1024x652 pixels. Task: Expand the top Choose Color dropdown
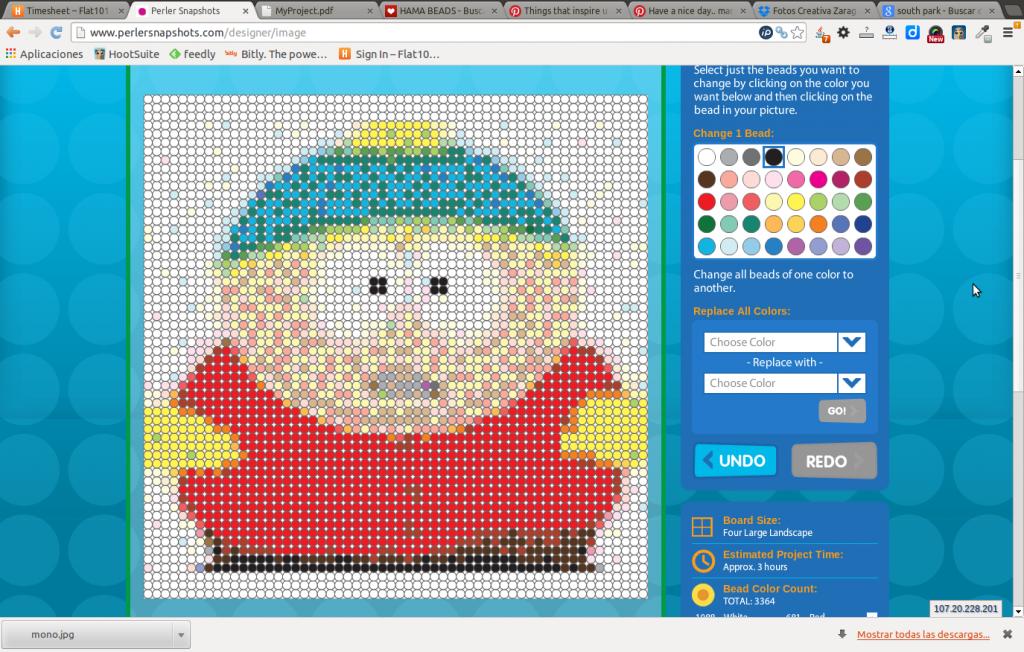851,342
